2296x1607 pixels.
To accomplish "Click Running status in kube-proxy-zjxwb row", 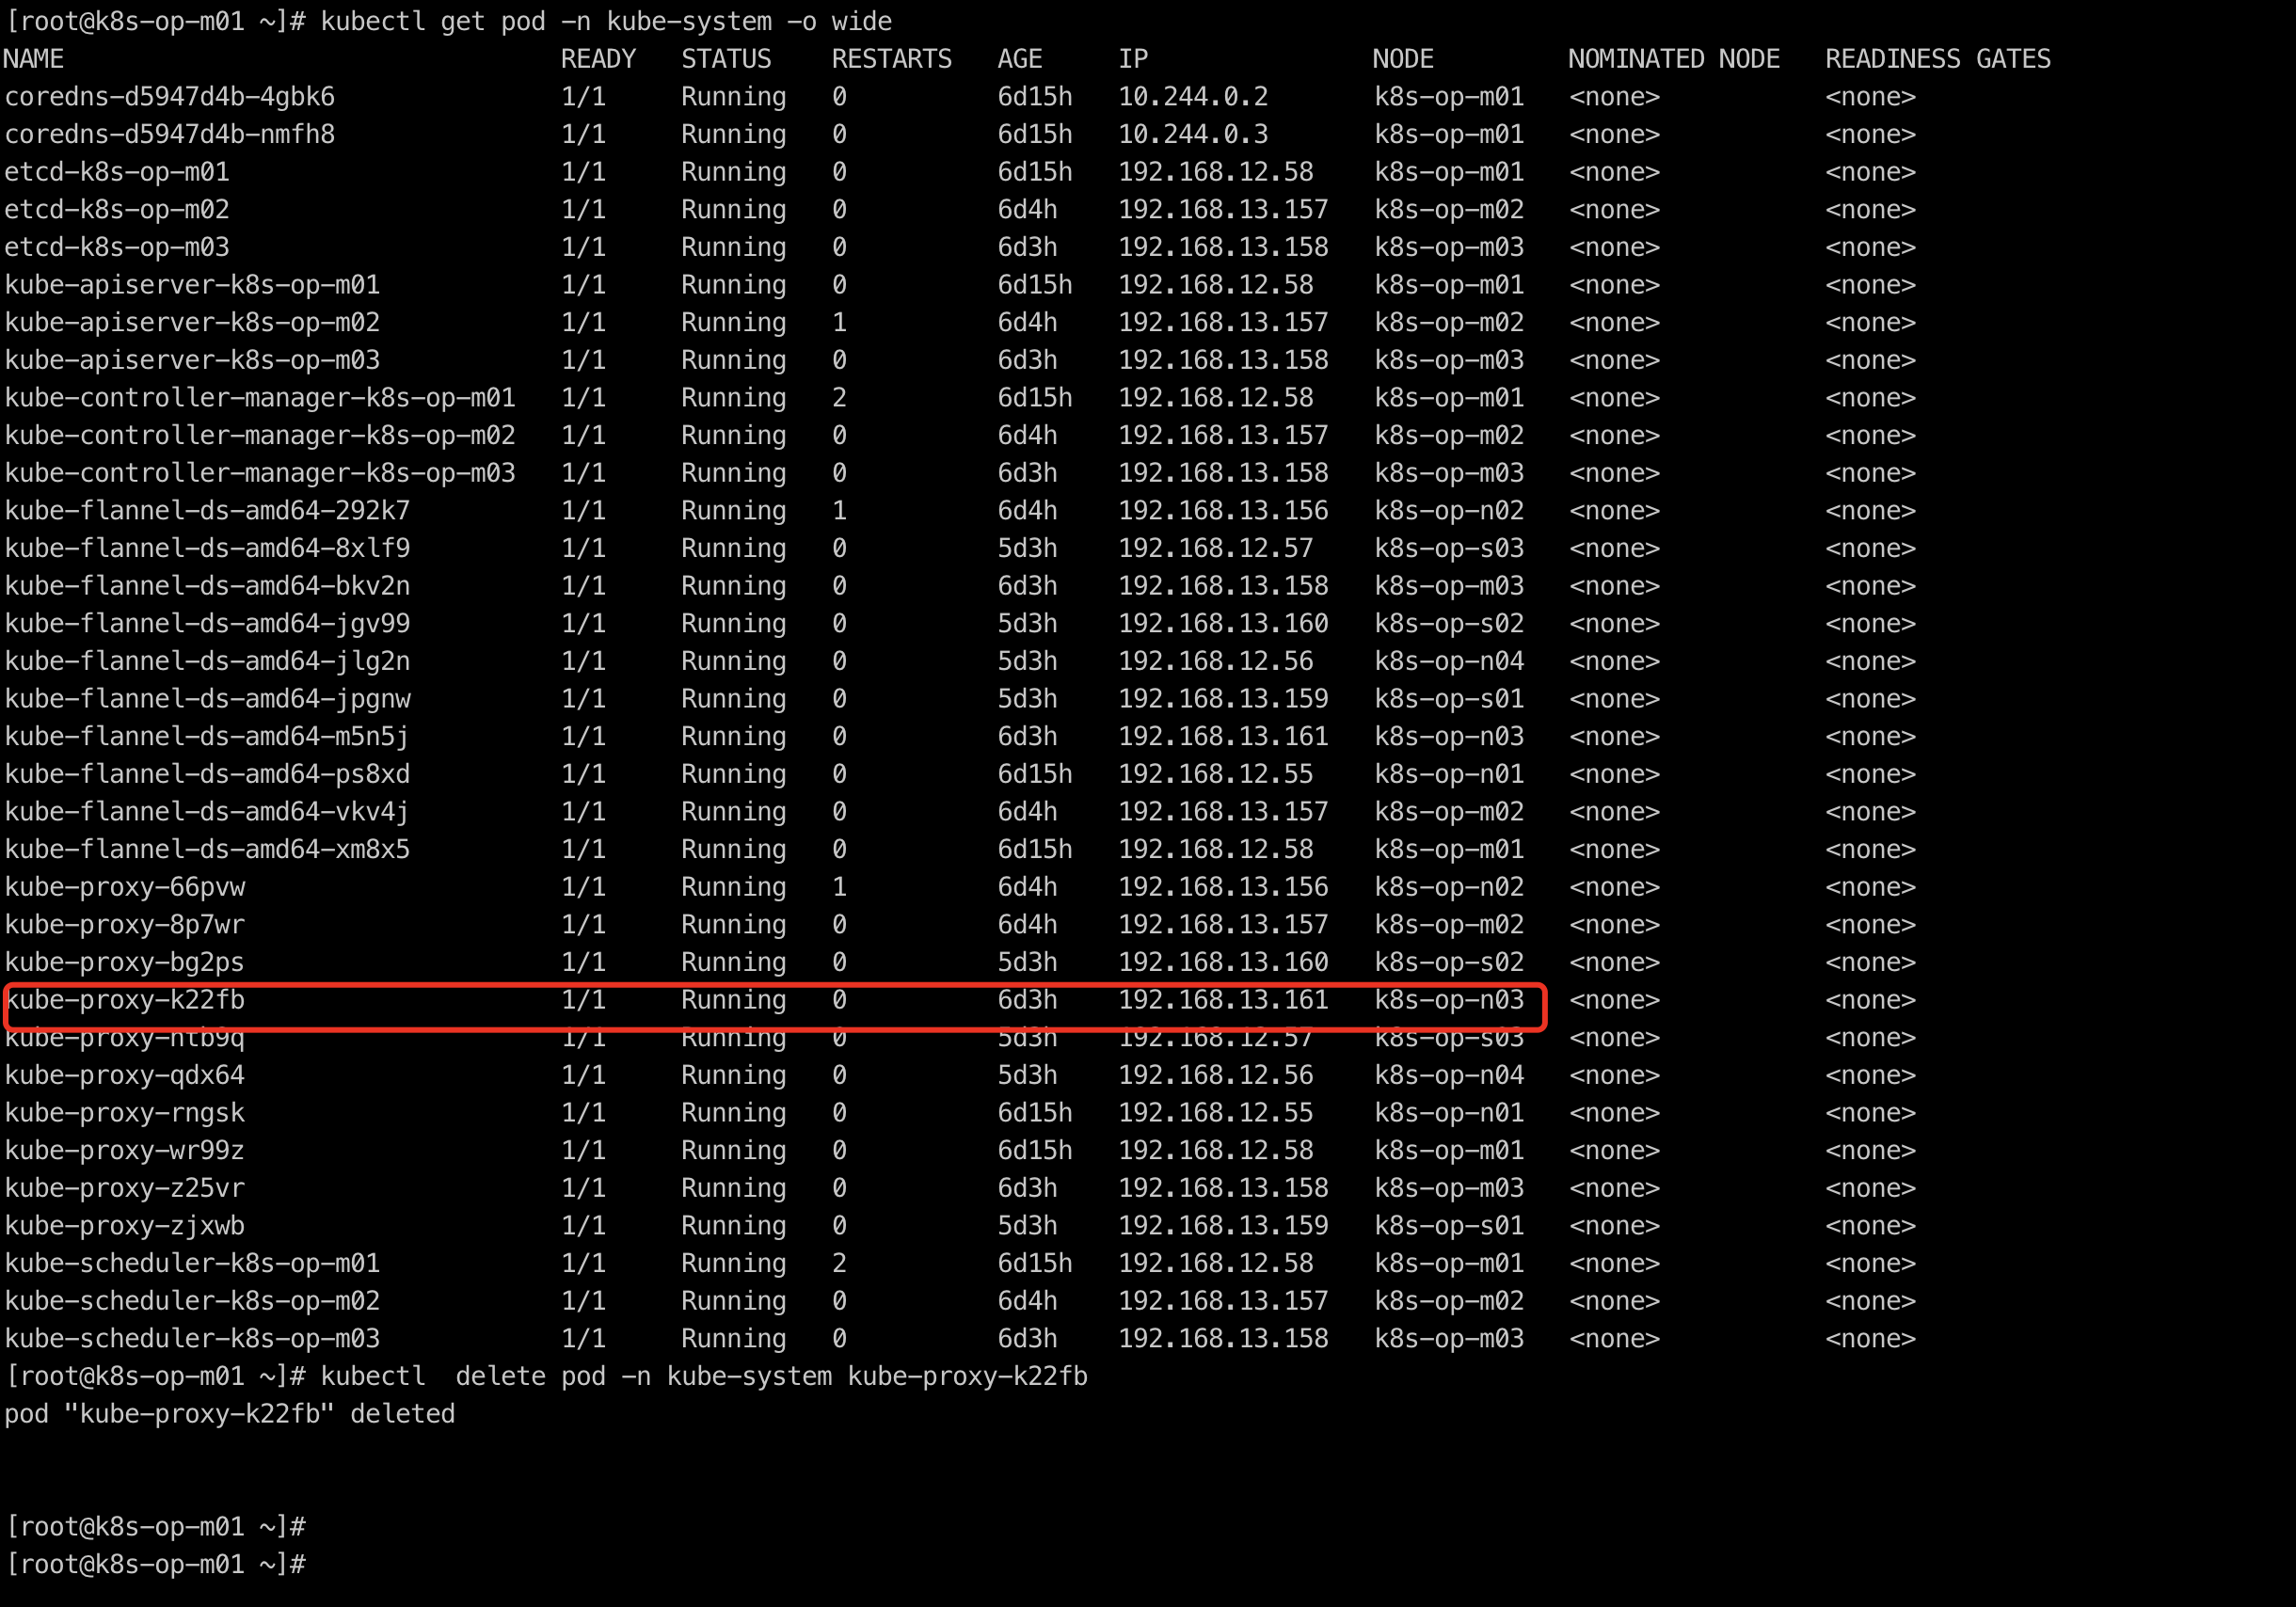I will pos(734,1227).
